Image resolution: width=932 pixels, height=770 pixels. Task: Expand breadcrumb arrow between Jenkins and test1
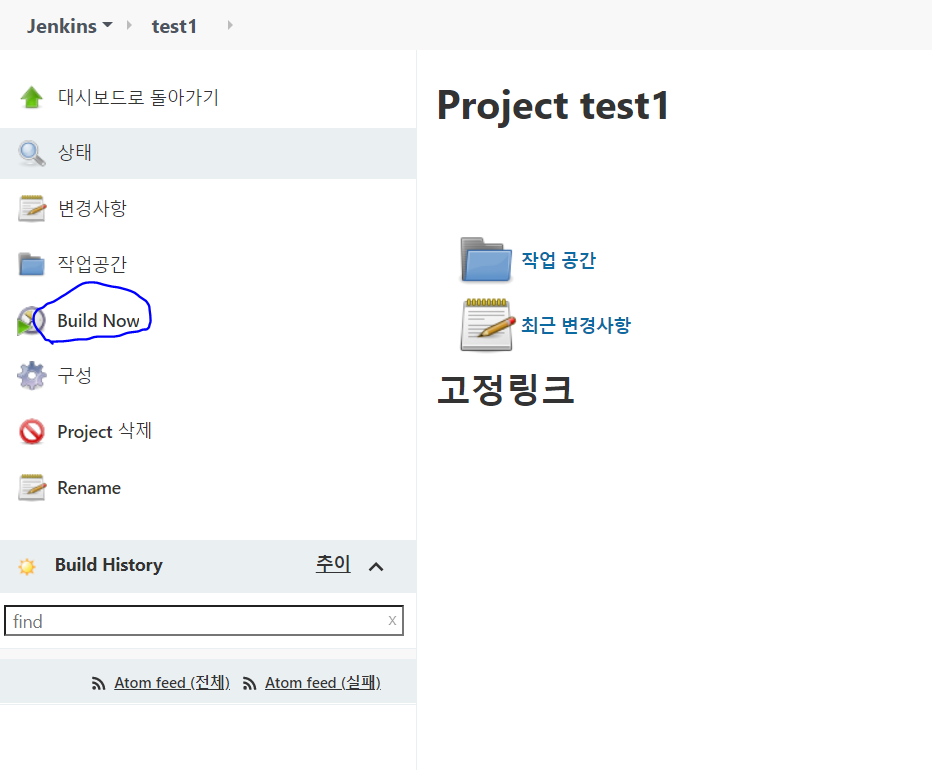click(129, 25)
